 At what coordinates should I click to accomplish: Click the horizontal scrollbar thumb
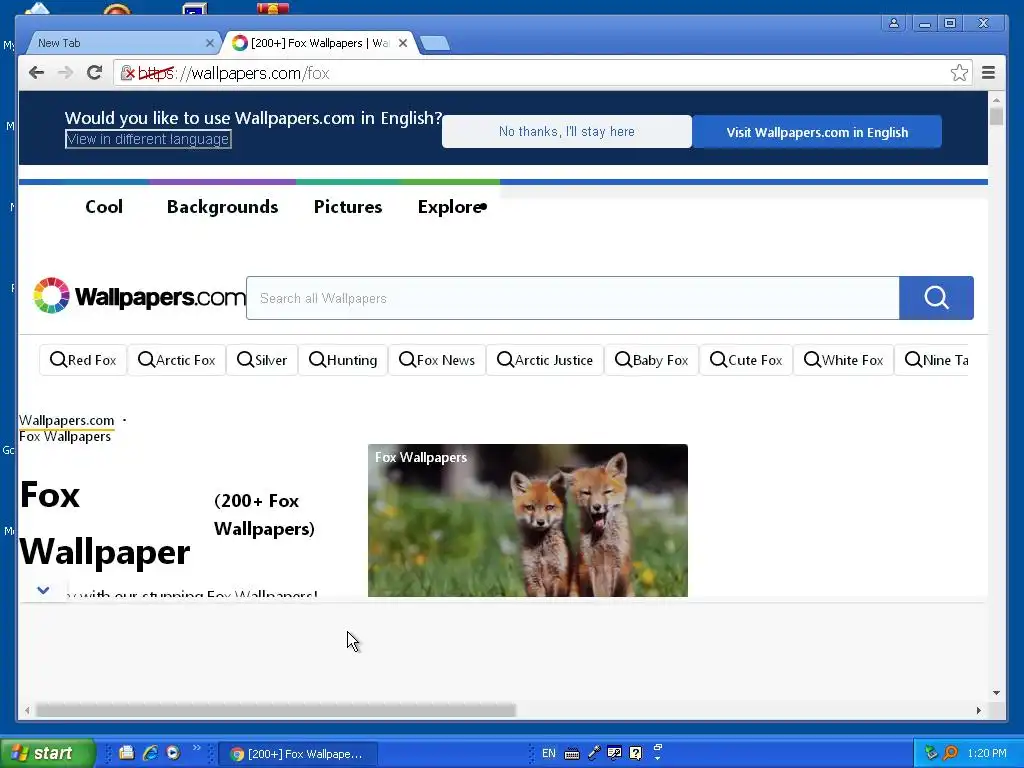[x=276, y=711]
